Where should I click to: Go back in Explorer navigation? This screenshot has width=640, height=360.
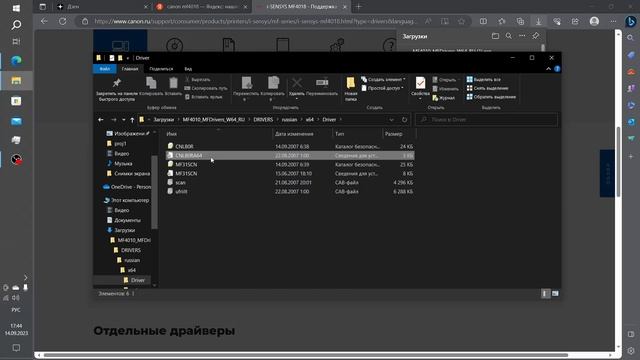pyautogui.click(x=101, y=120)
